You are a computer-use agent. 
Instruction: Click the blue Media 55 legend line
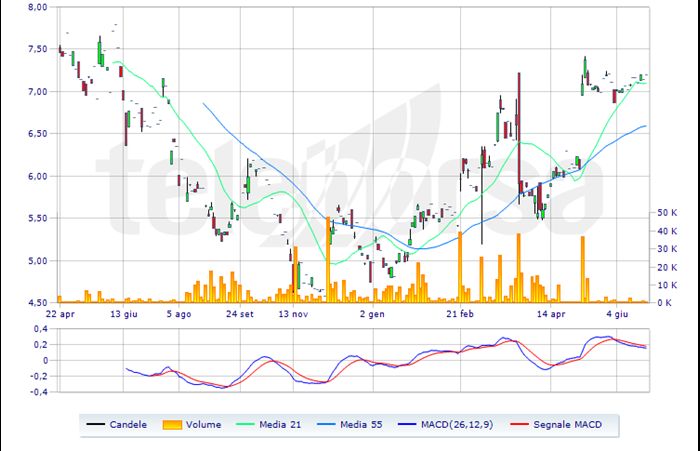326,424
